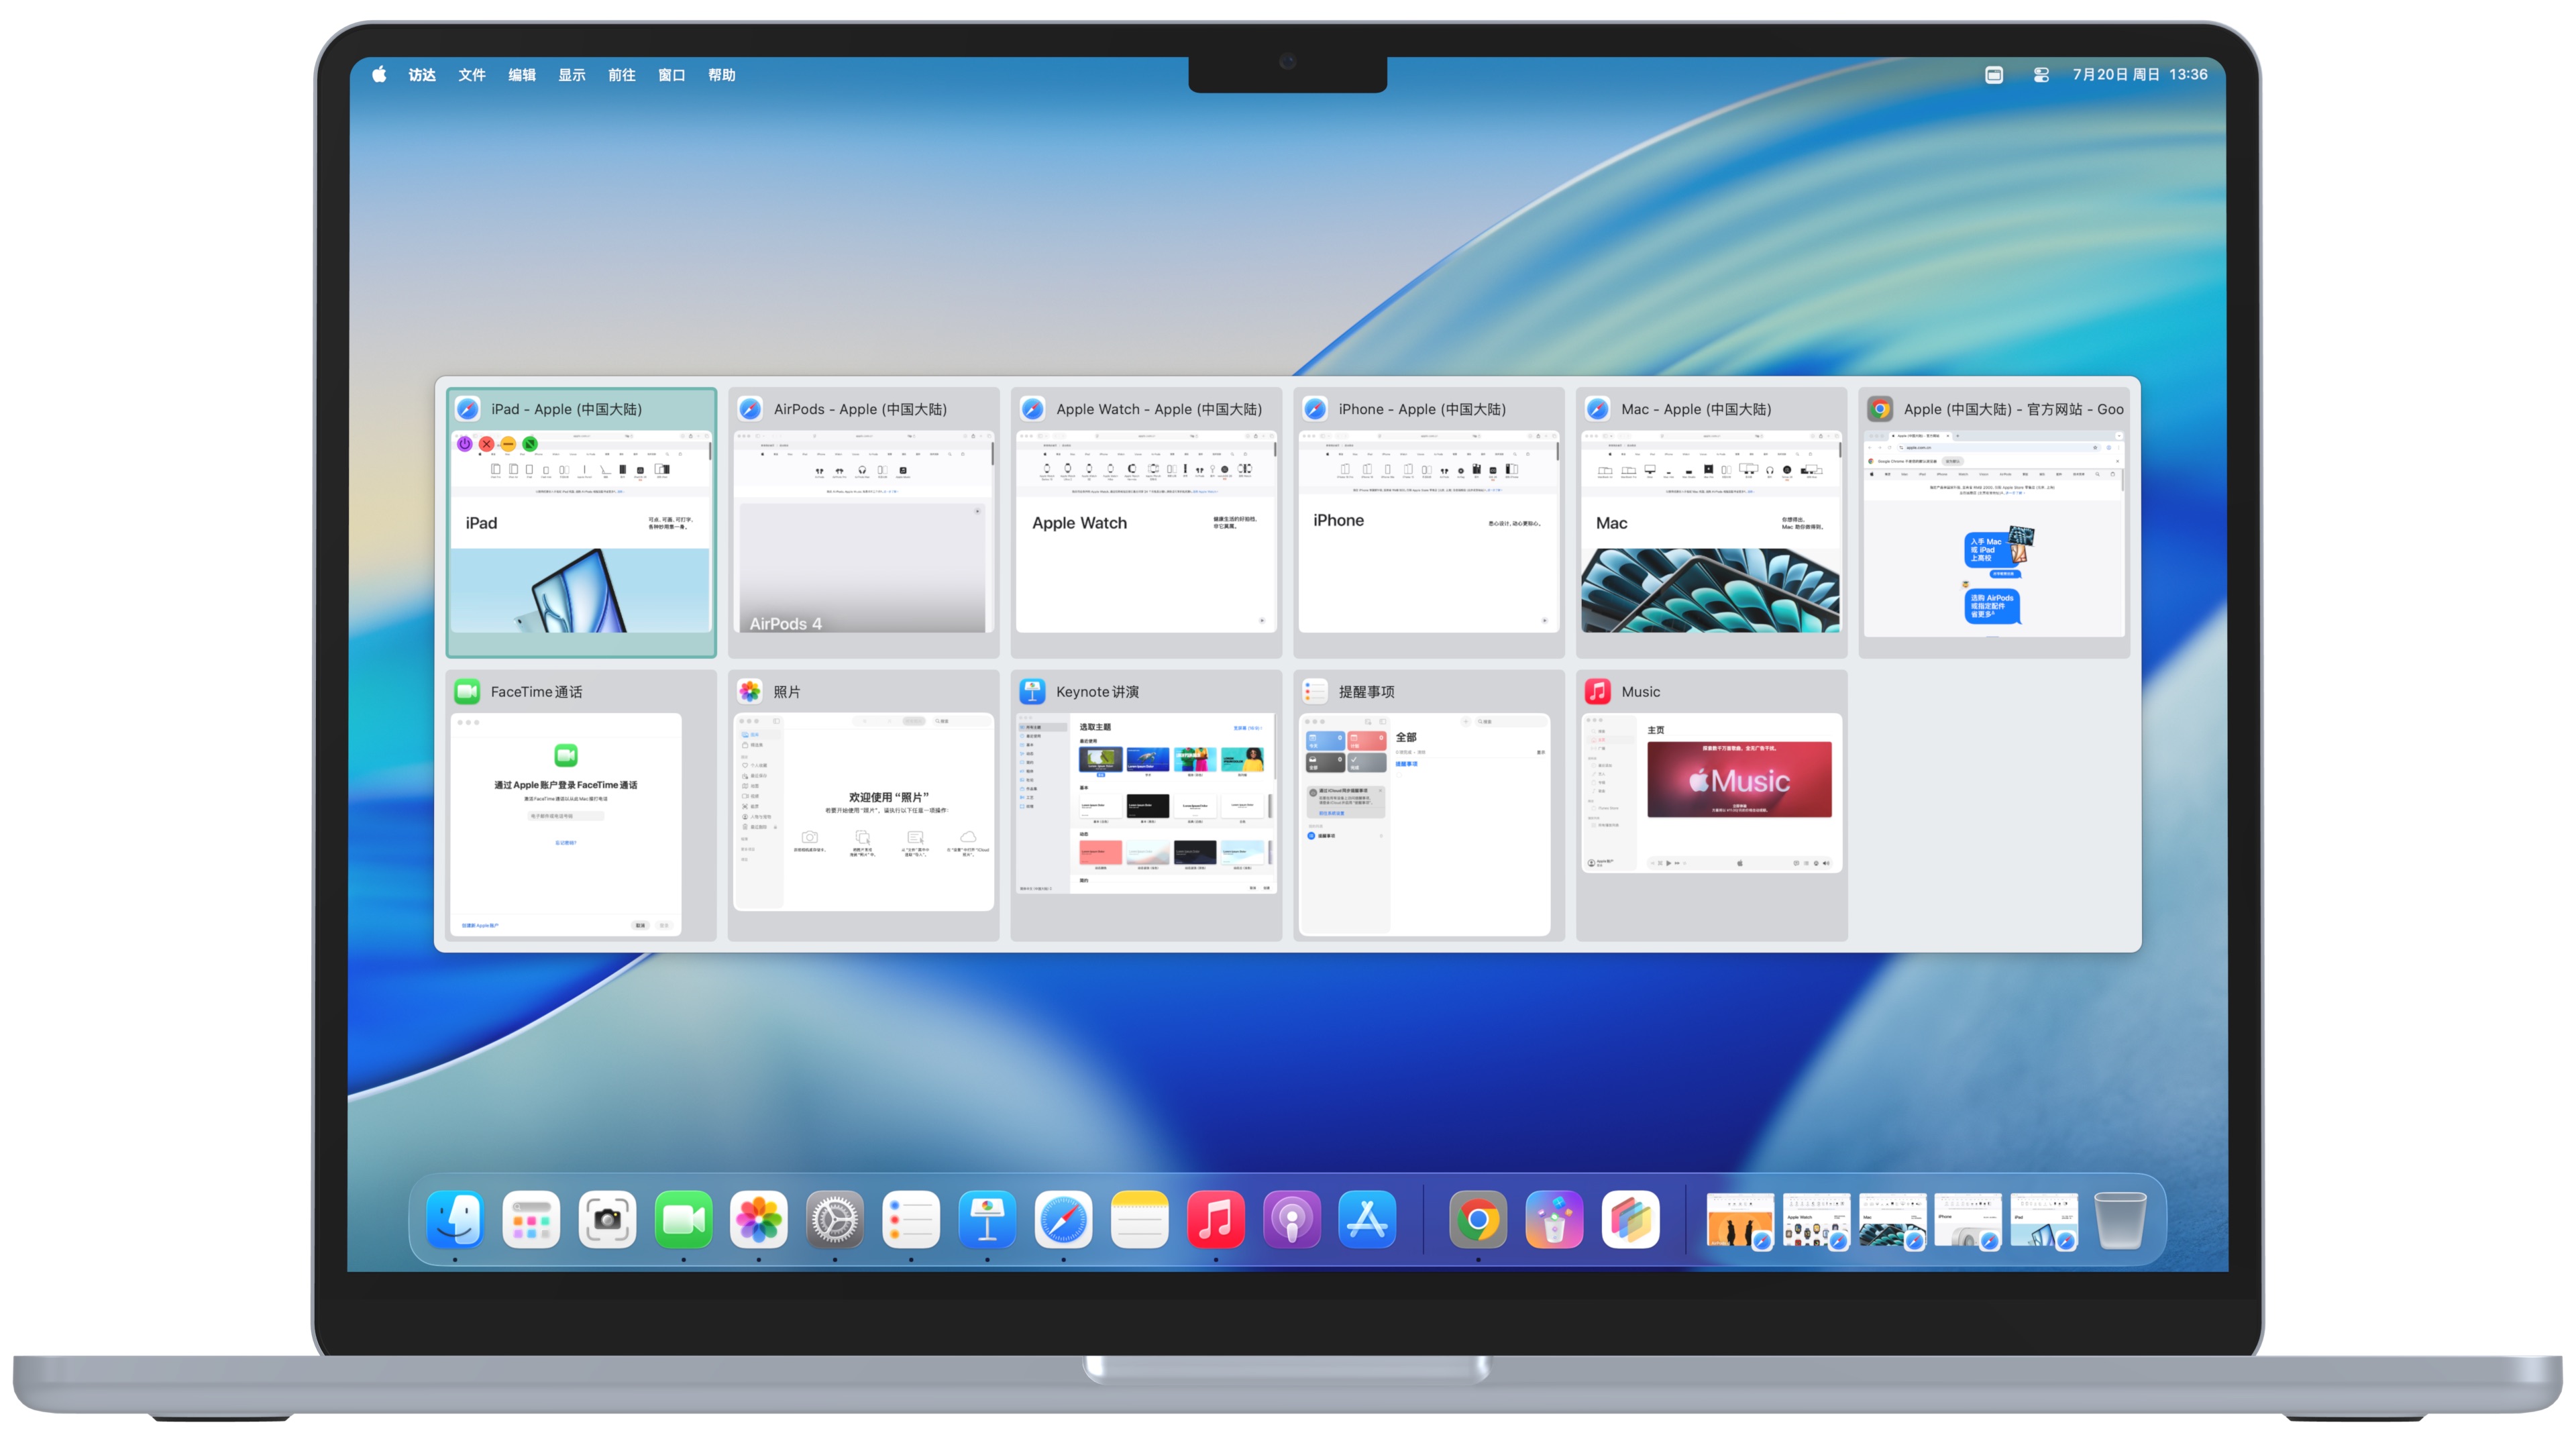Viewport: 2576px width, 1449px height.
Task: Click the Notes icon in the Dock
Action: 1139,1220
